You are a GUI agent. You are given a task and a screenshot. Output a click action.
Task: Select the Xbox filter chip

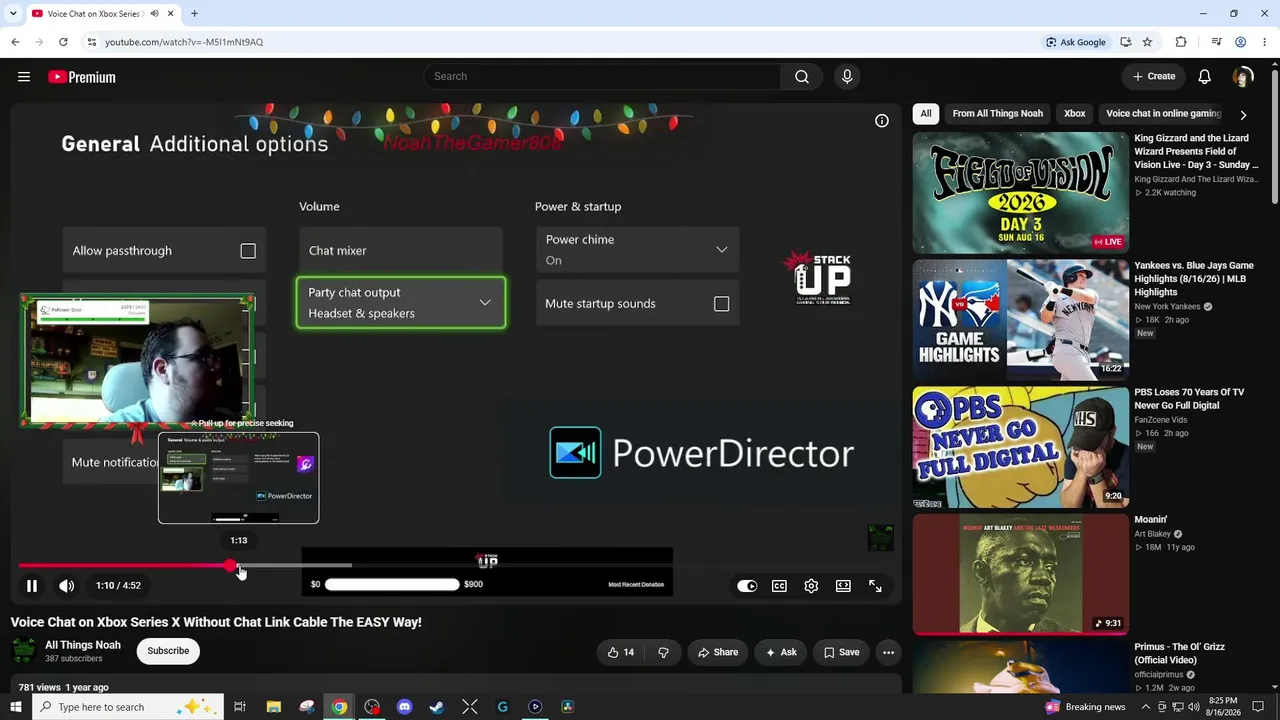pyautogui.click(x=1075, y=114)
